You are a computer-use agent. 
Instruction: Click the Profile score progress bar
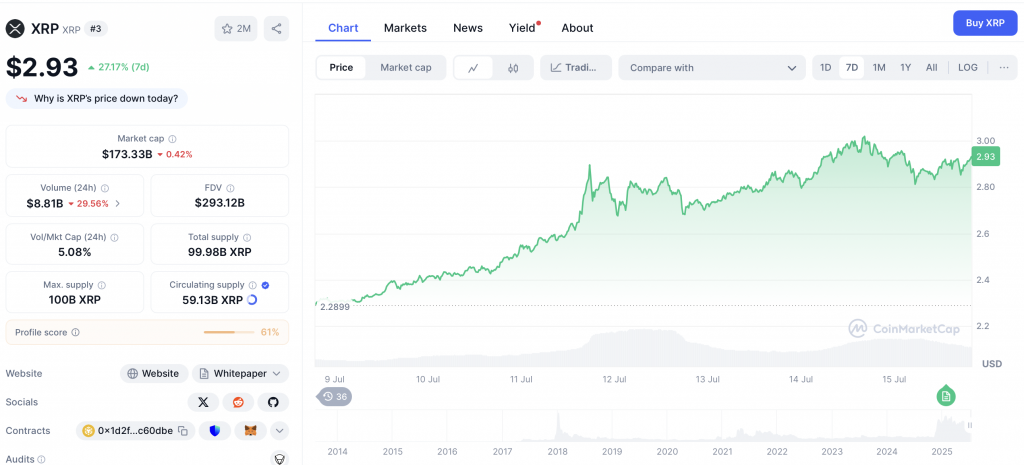[x=229, y=332]
